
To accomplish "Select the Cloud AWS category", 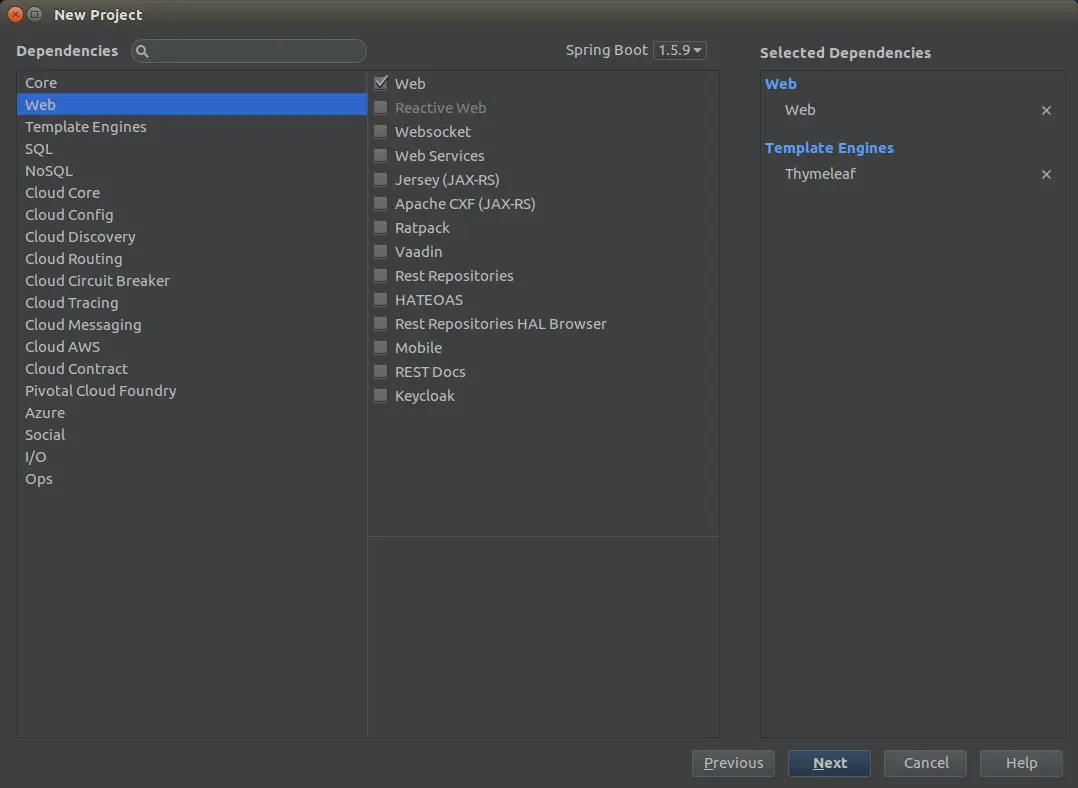I will point(192,347).
